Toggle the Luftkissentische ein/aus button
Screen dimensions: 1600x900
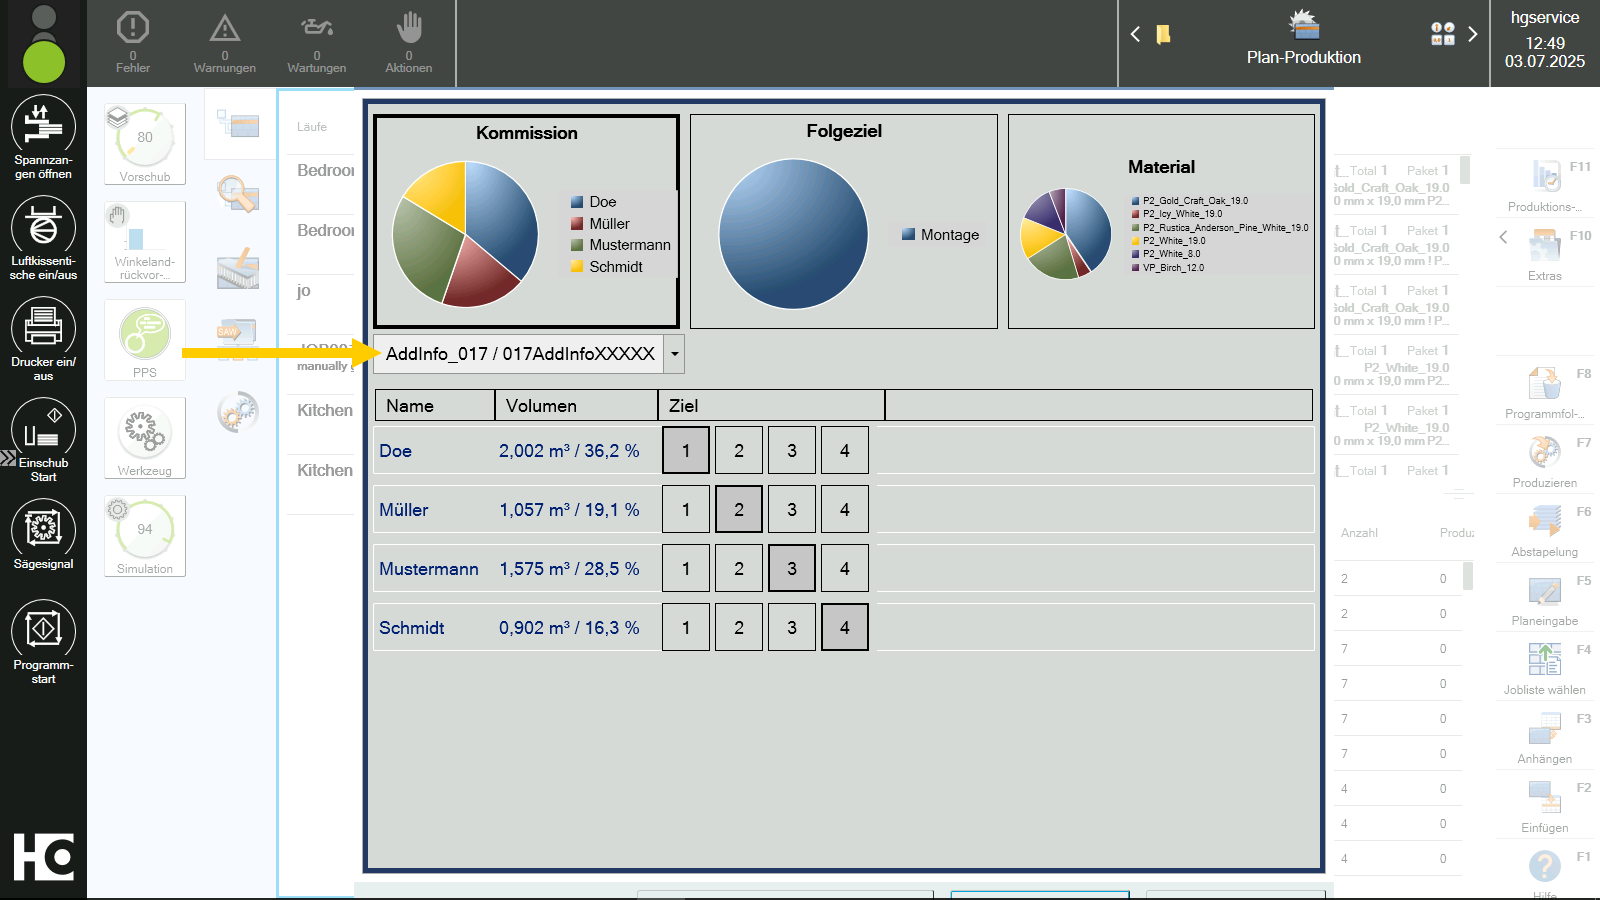pos(43,227)
